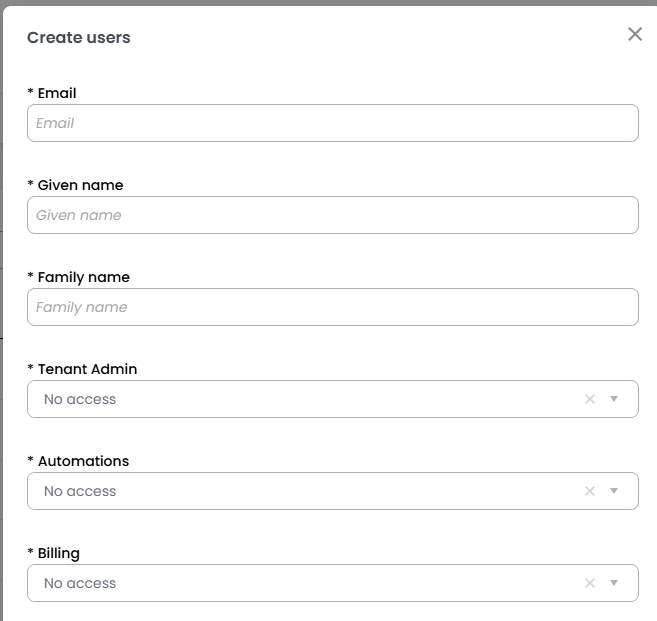Screen dimensions: 657x621
Task: Click the Email input field
Action: point(332,123)
